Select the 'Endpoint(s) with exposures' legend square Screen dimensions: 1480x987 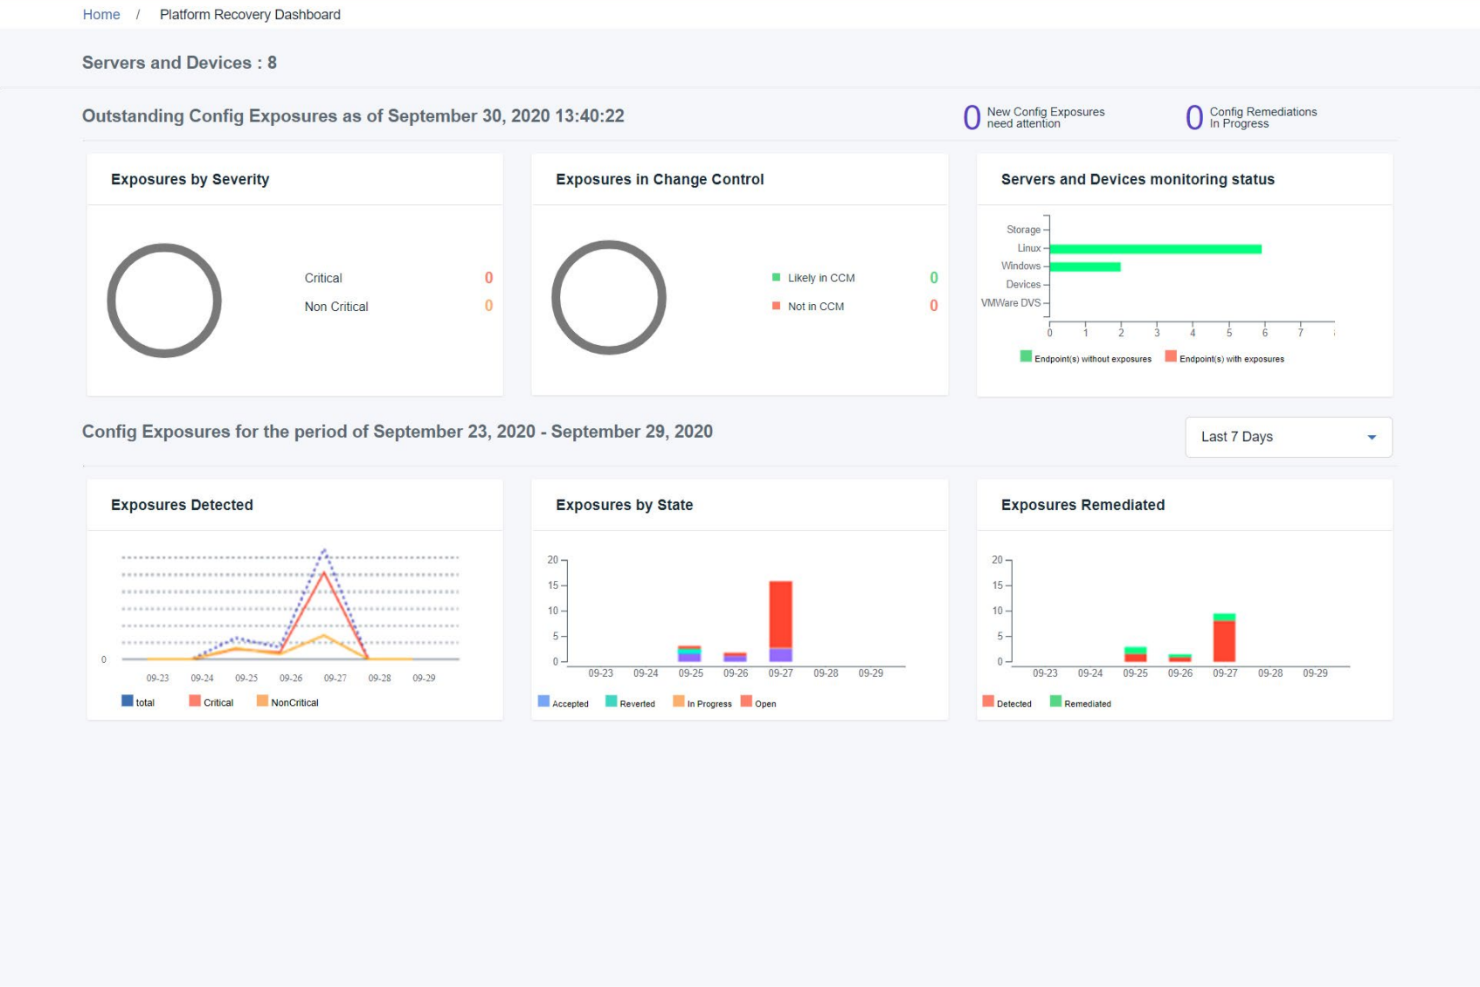1170,356
